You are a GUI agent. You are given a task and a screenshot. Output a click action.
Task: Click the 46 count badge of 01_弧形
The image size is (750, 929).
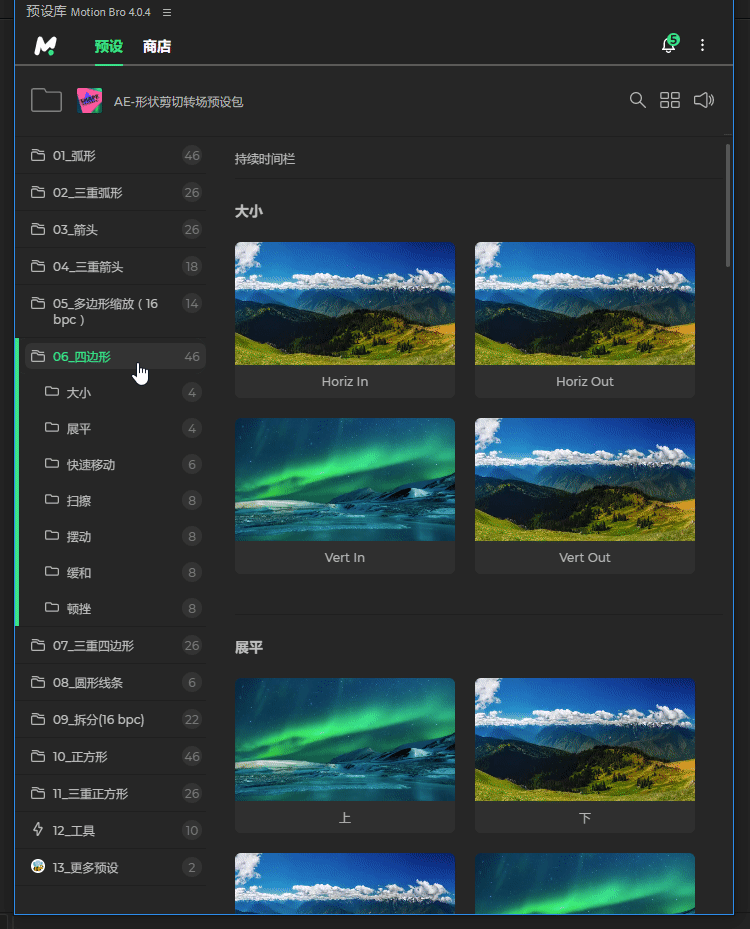point(192,155)
